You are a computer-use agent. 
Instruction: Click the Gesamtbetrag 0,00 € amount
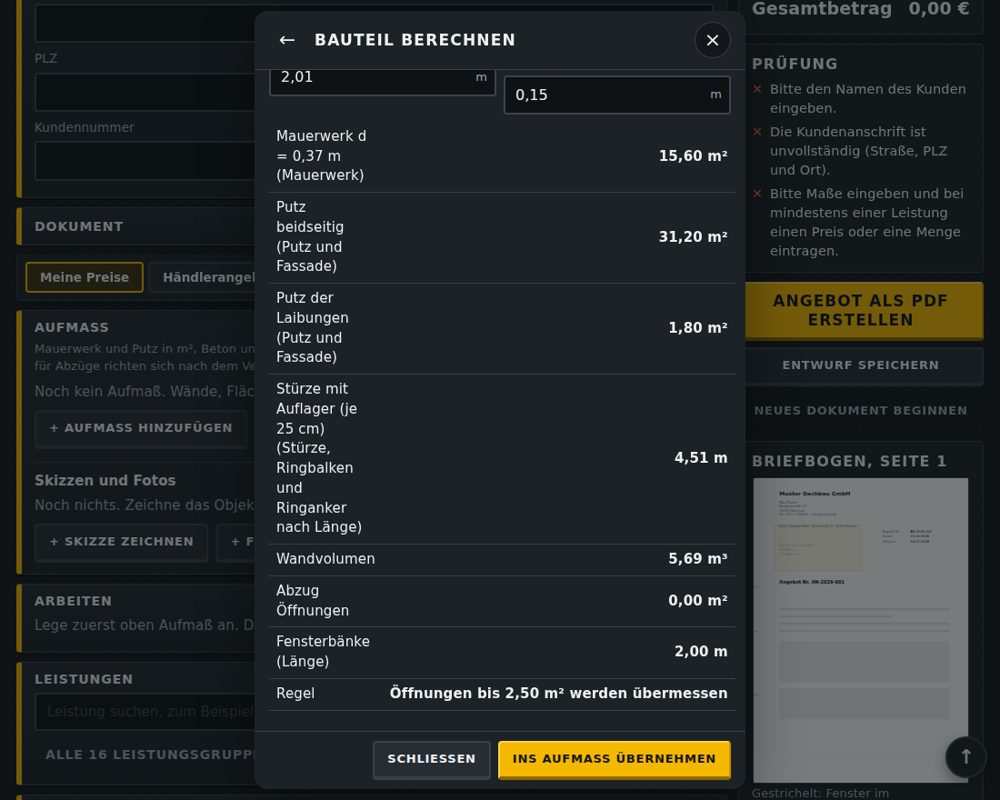click(939, 9)
